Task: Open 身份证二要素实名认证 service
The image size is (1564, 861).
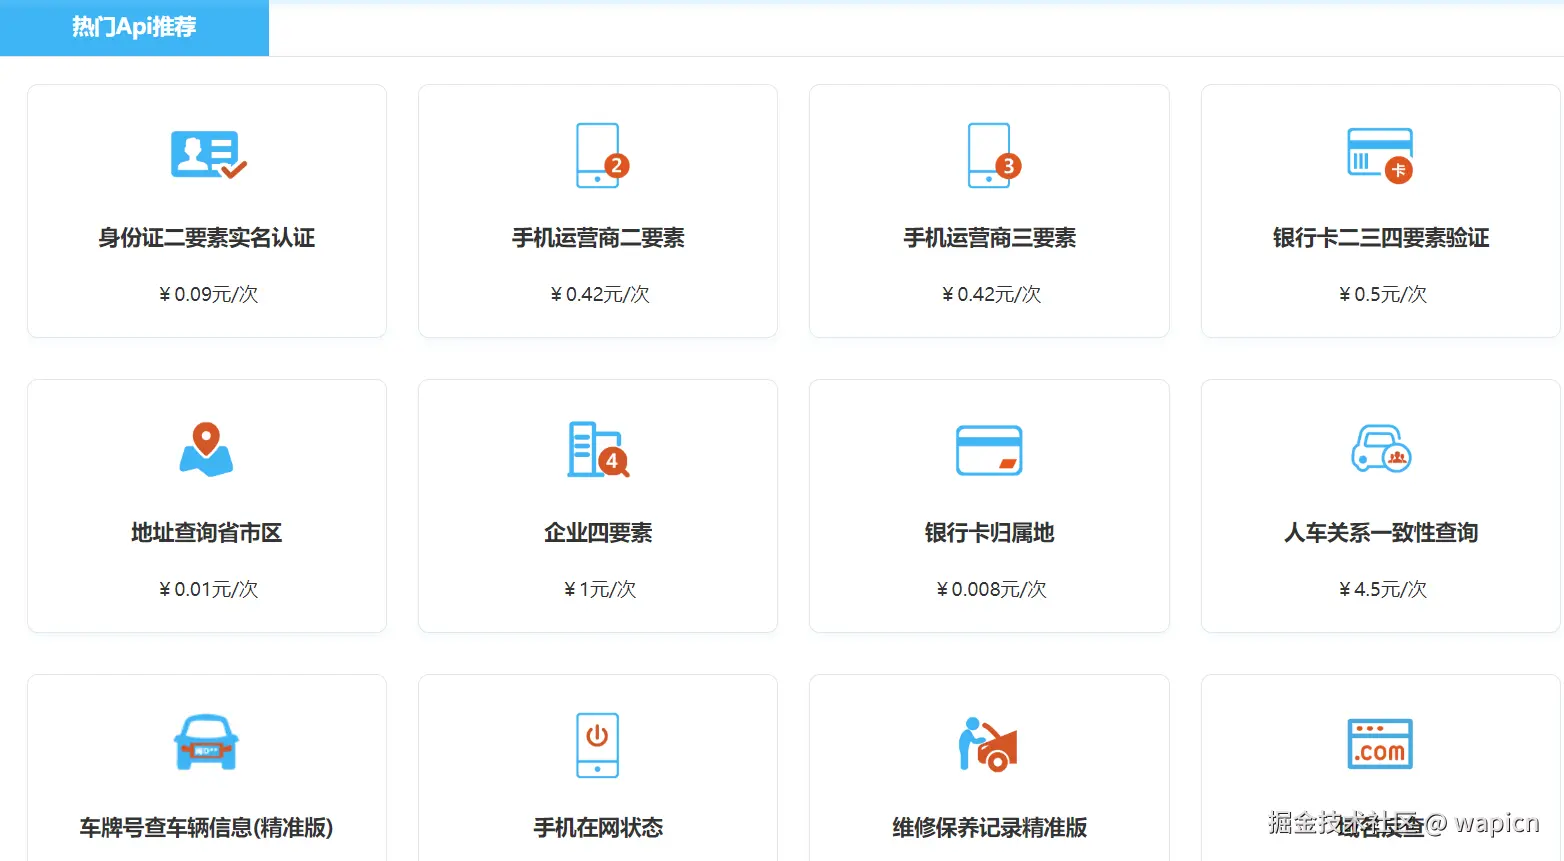Action: [x=207, y=237]
